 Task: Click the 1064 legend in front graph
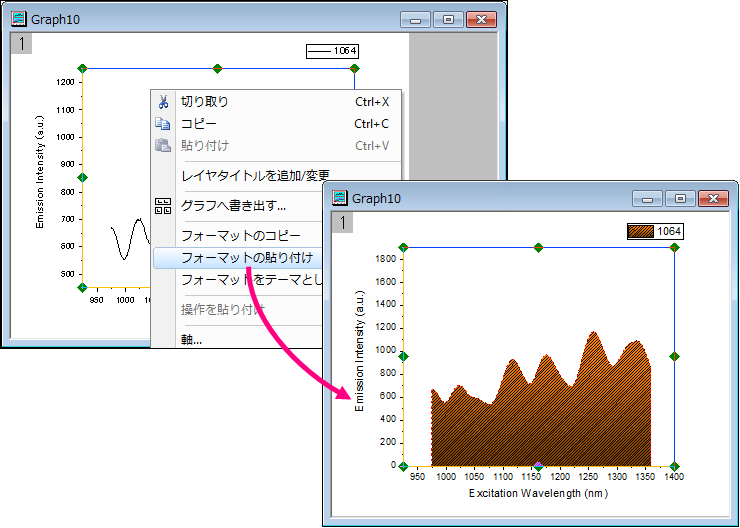(x=655, y=232)
